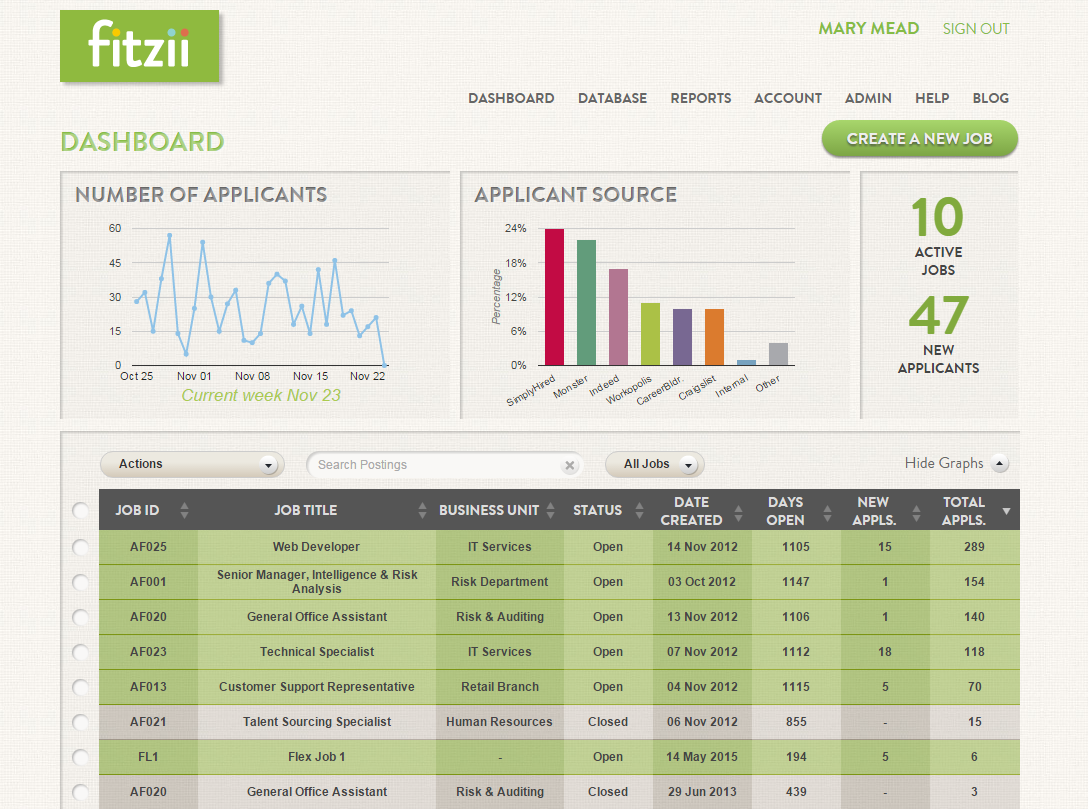Go to Dashboard in navigation
Image resolution: width=1088 pixels, height=809 pixels.
click(511, 99)
